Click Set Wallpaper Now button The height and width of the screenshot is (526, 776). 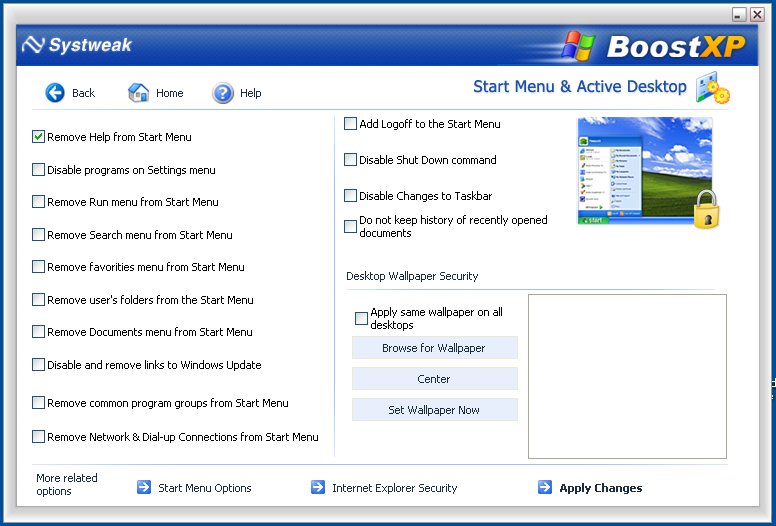point(435,410)
